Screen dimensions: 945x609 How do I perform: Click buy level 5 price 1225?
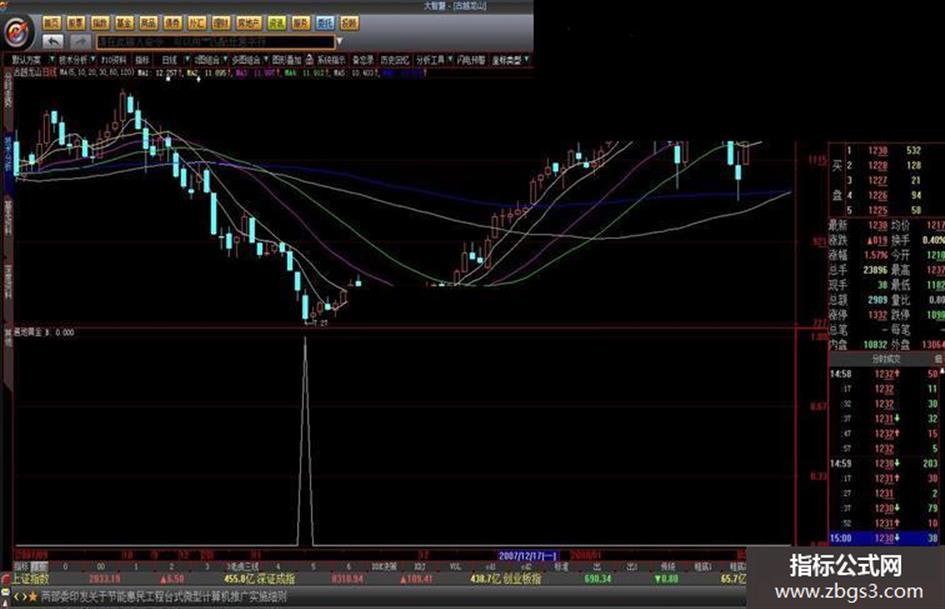click(x=878, y=210)
